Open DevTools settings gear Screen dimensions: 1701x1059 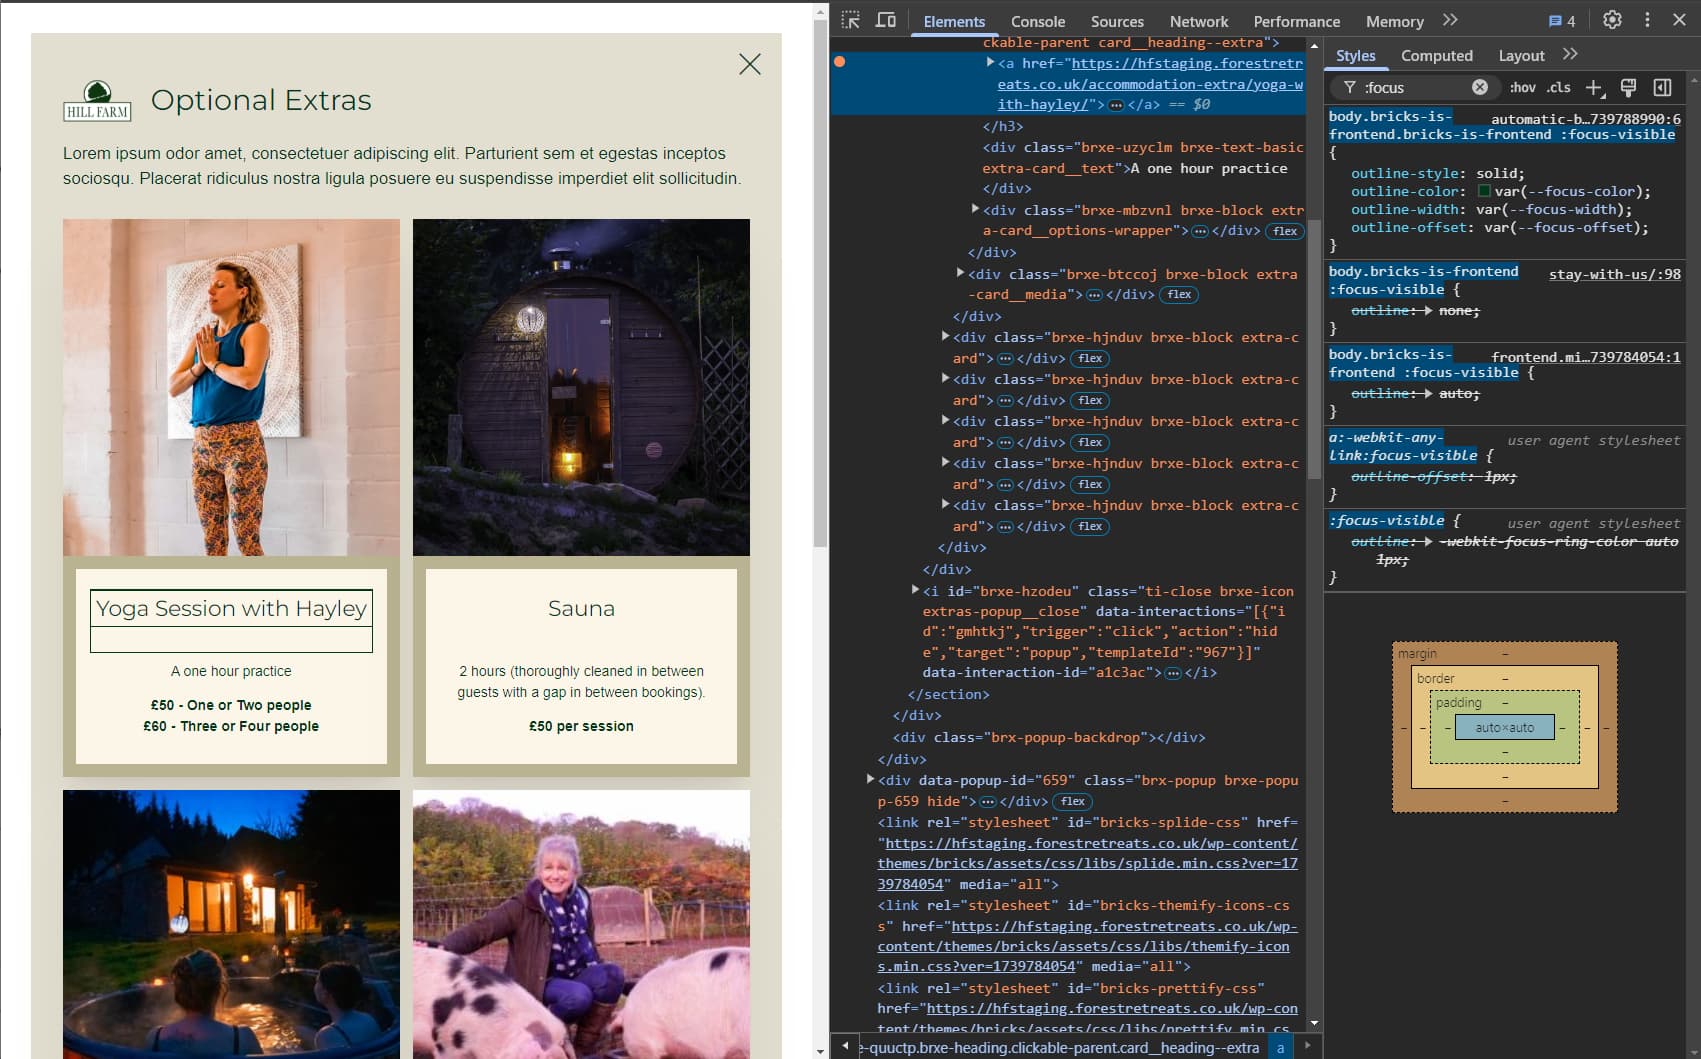point(1612,20)
